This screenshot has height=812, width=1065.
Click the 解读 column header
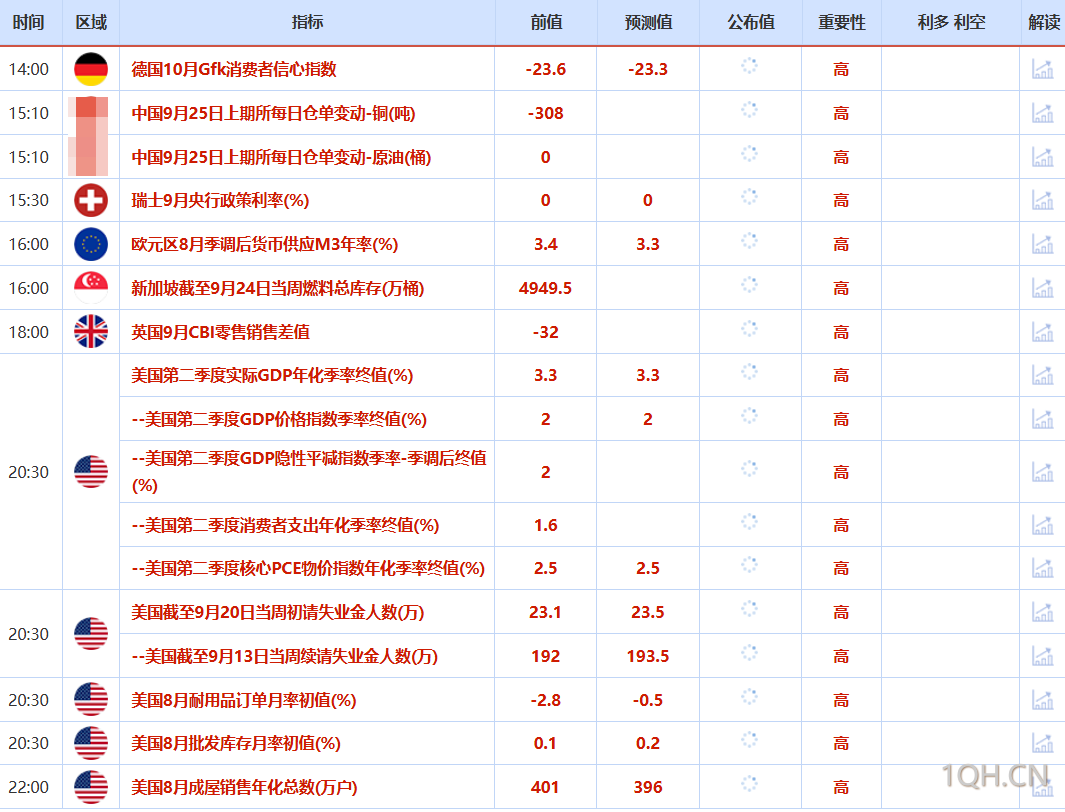[1043, 22]
